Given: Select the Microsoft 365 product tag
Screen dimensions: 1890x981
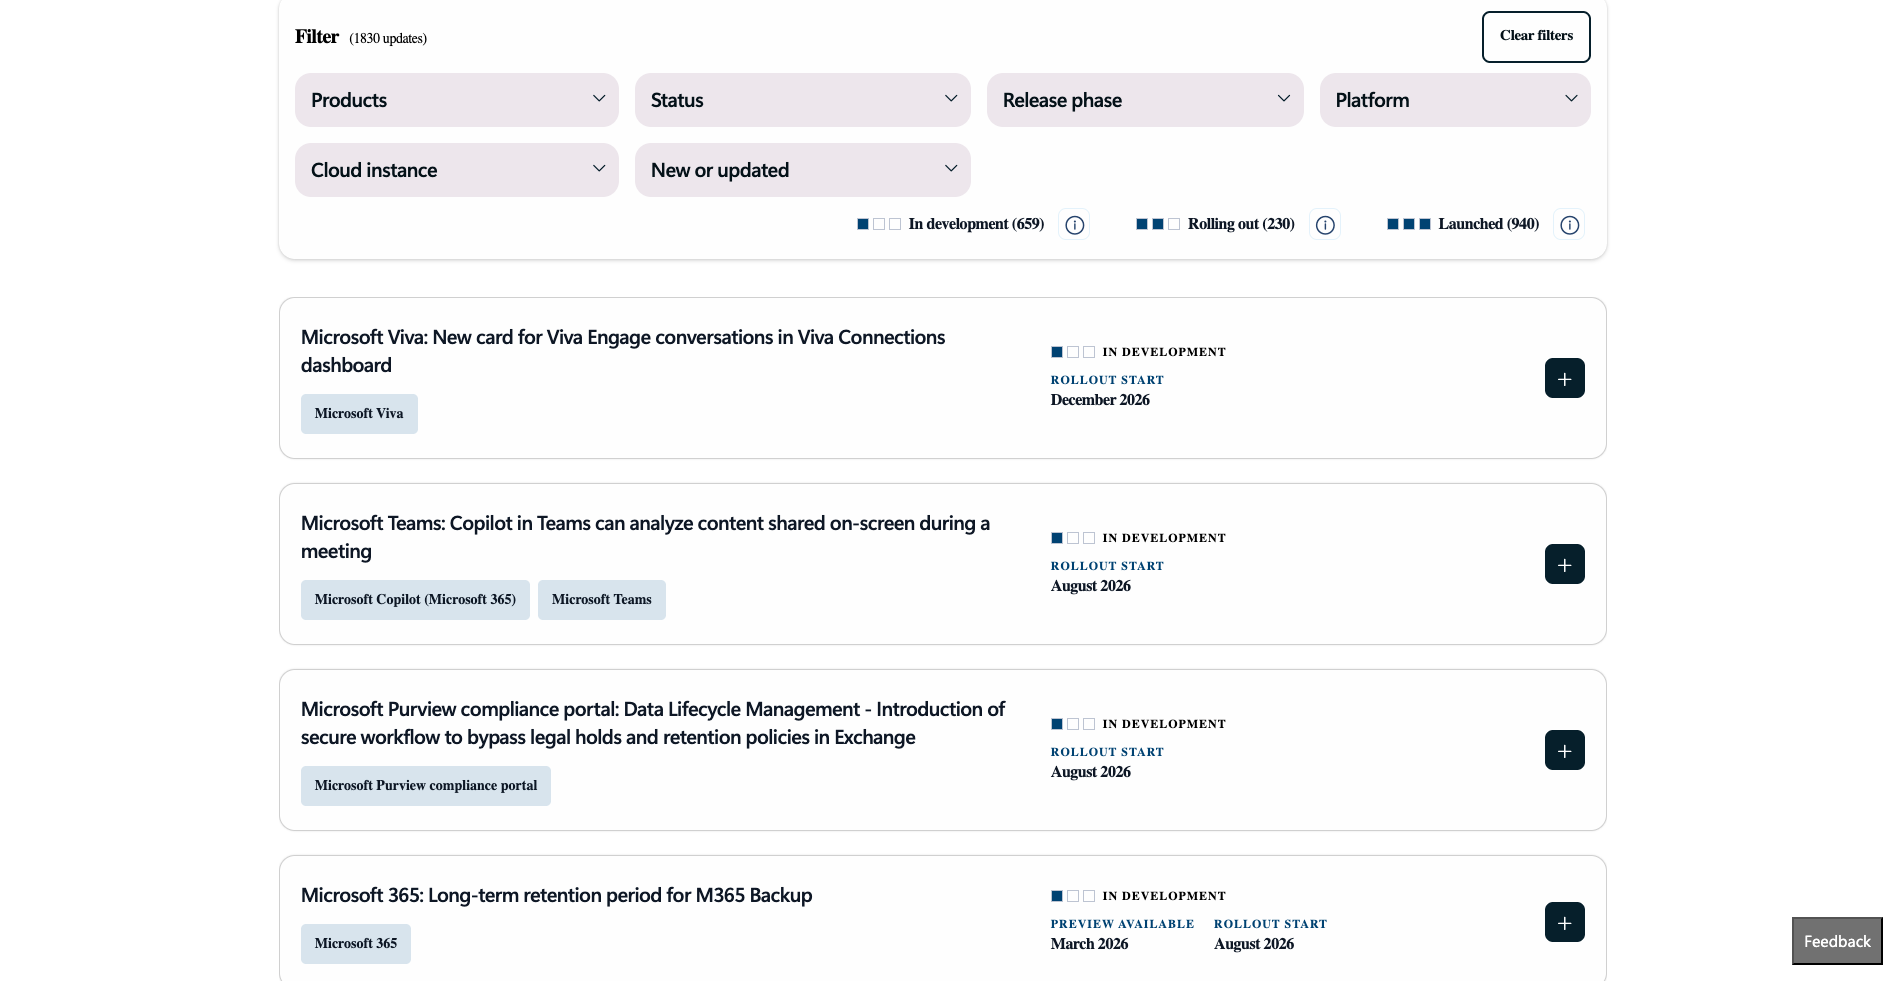Looking at the screenshot, I should [356, 944].
